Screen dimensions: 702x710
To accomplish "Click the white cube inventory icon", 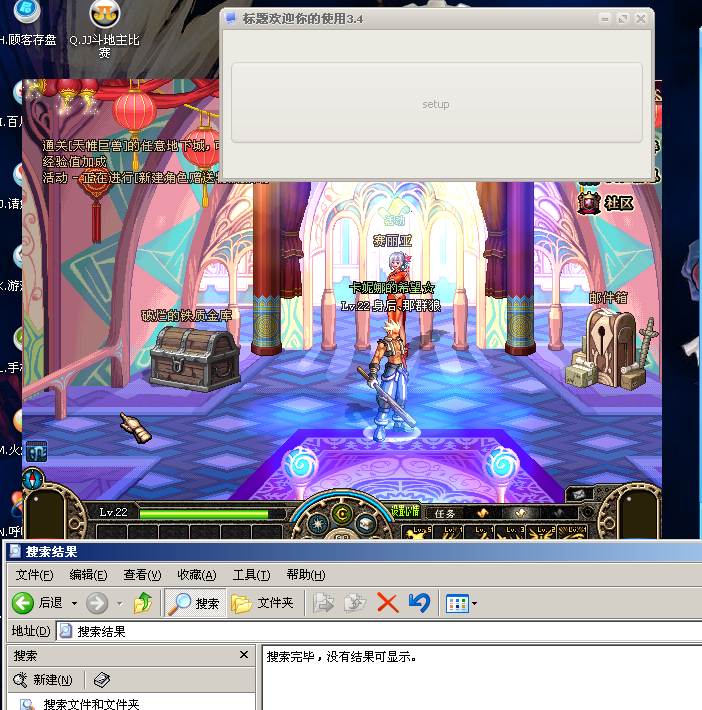I will (x=365, y=524).
